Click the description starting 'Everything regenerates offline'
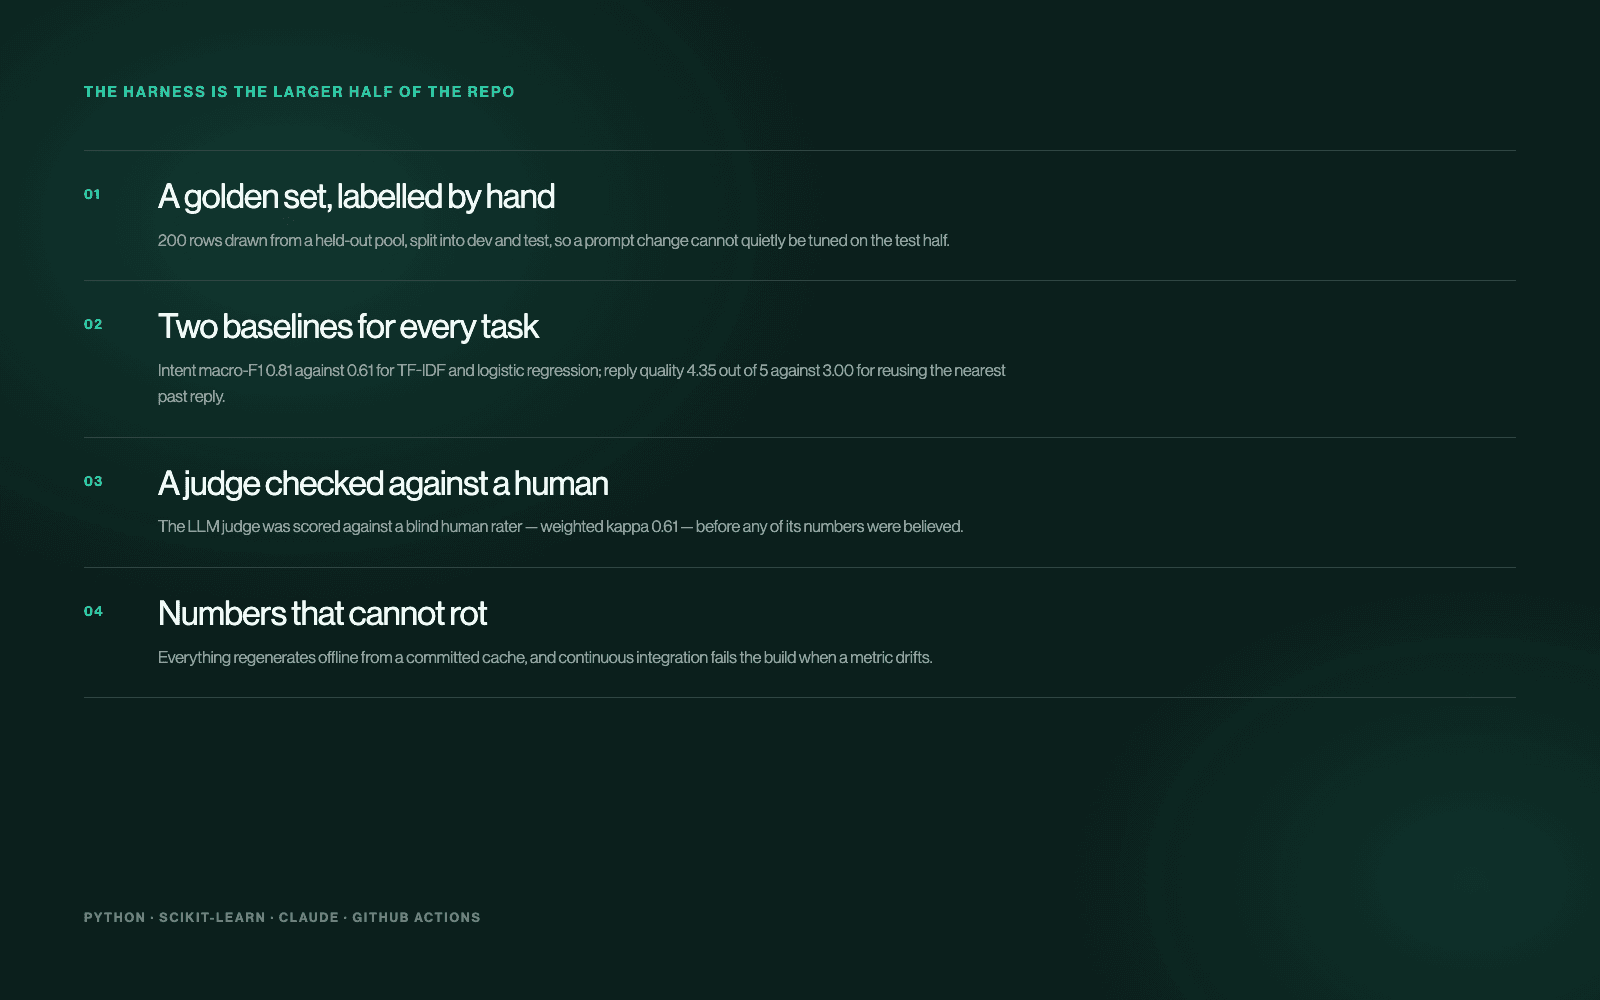 point(545,658)
